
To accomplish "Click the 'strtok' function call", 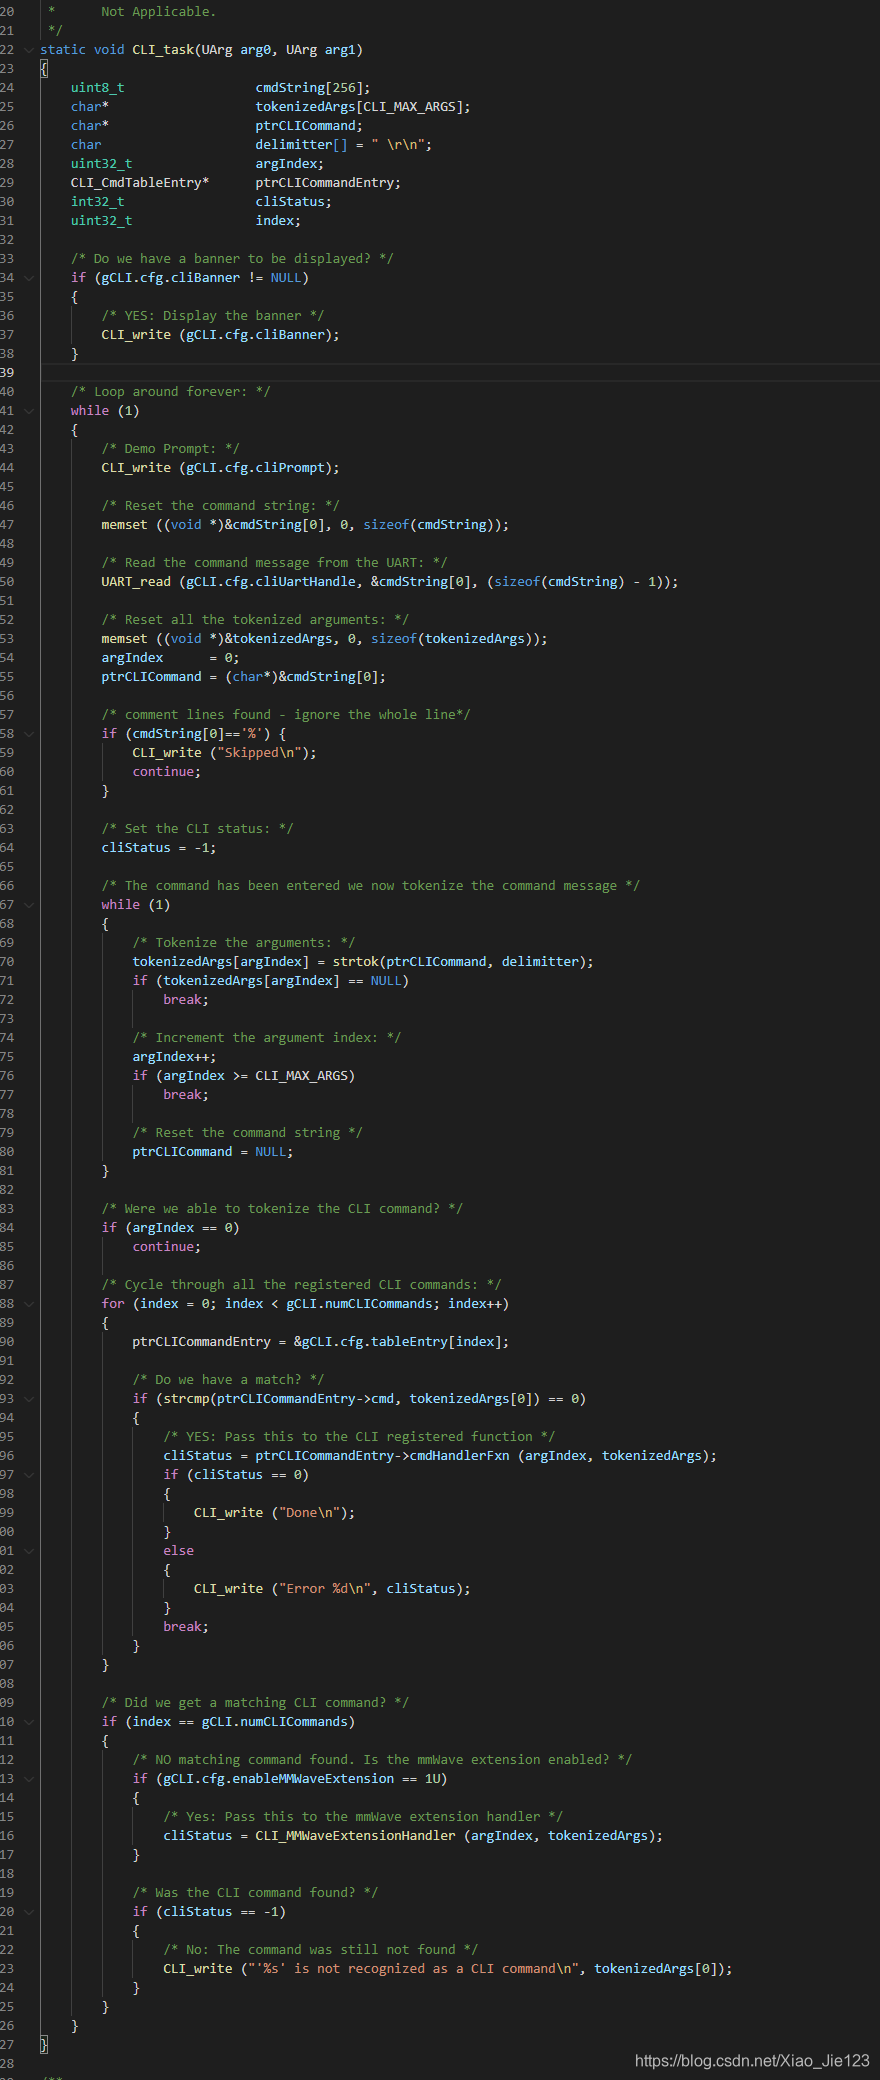I will (x=356, y=962).
